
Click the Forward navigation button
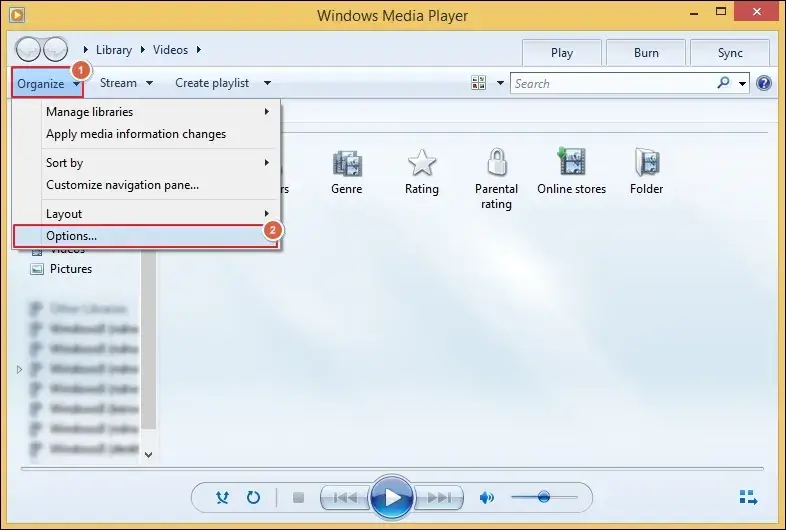tap(55, 49)
